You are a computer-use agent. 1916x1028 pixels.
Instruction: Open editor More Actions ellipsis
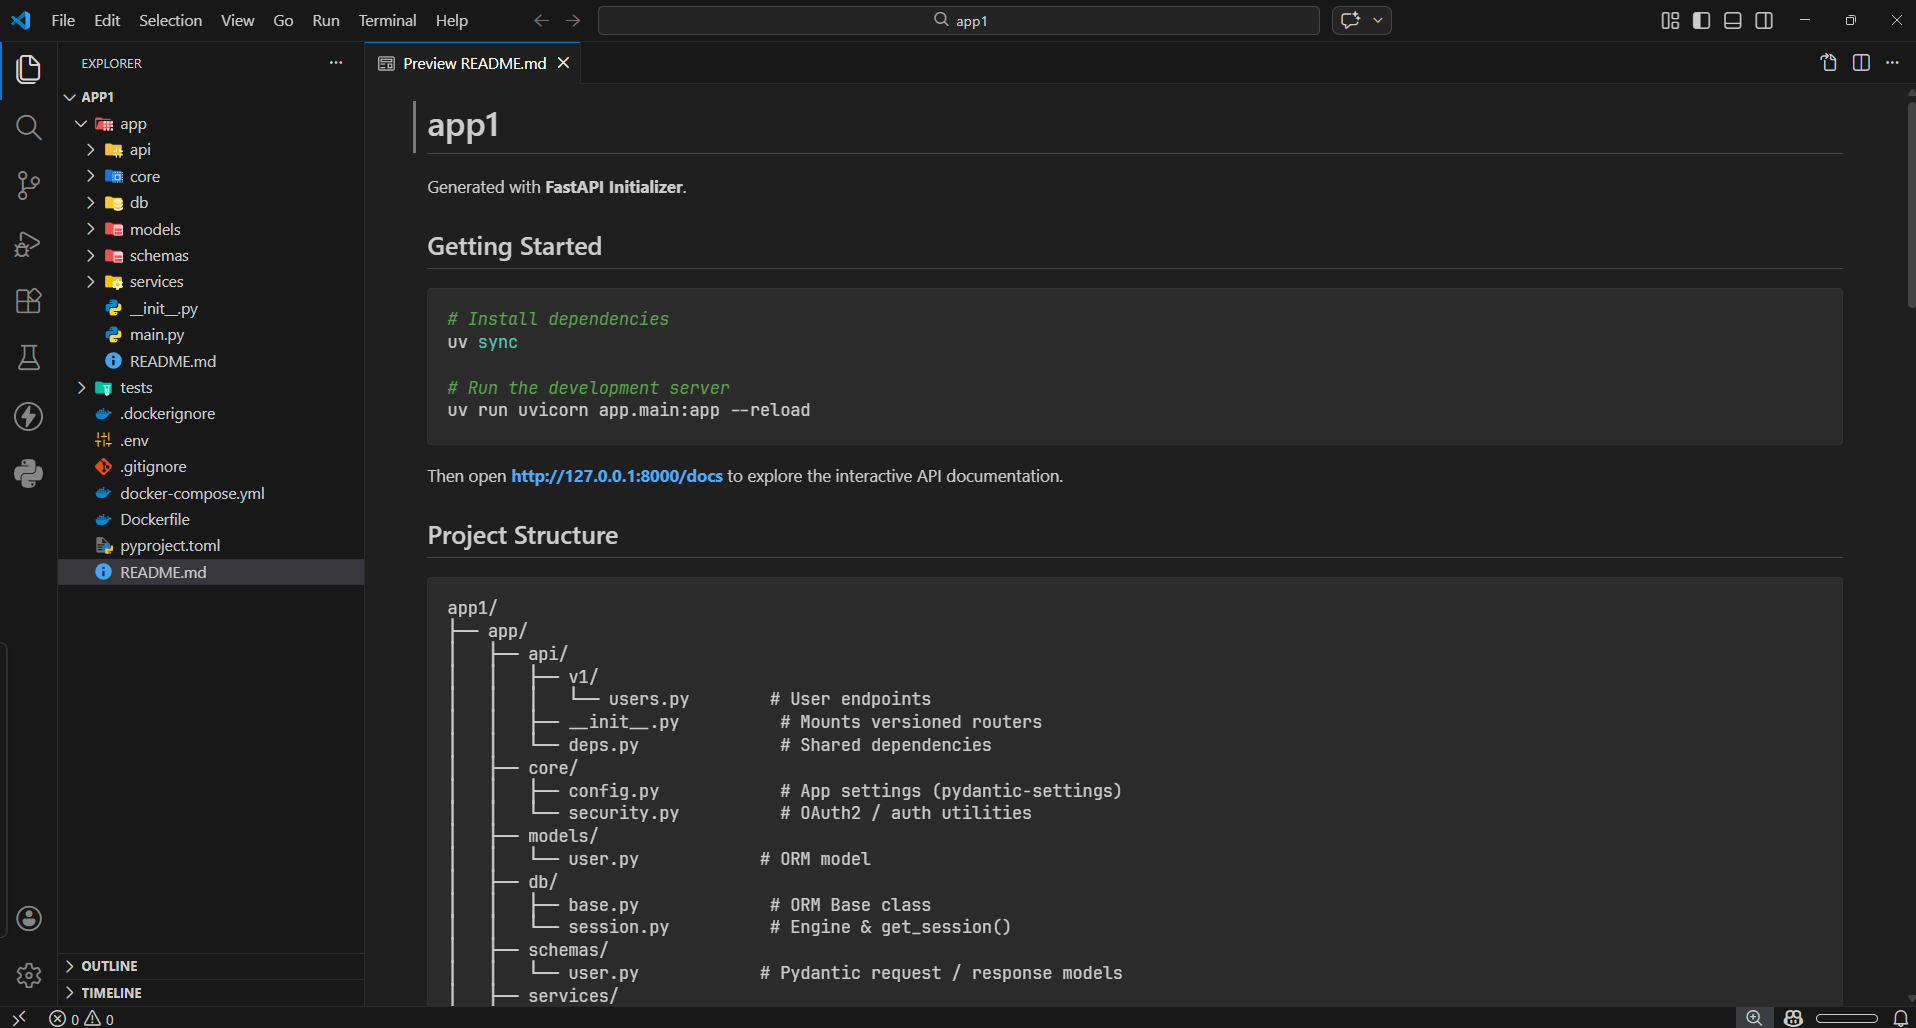click(1892, 63)
